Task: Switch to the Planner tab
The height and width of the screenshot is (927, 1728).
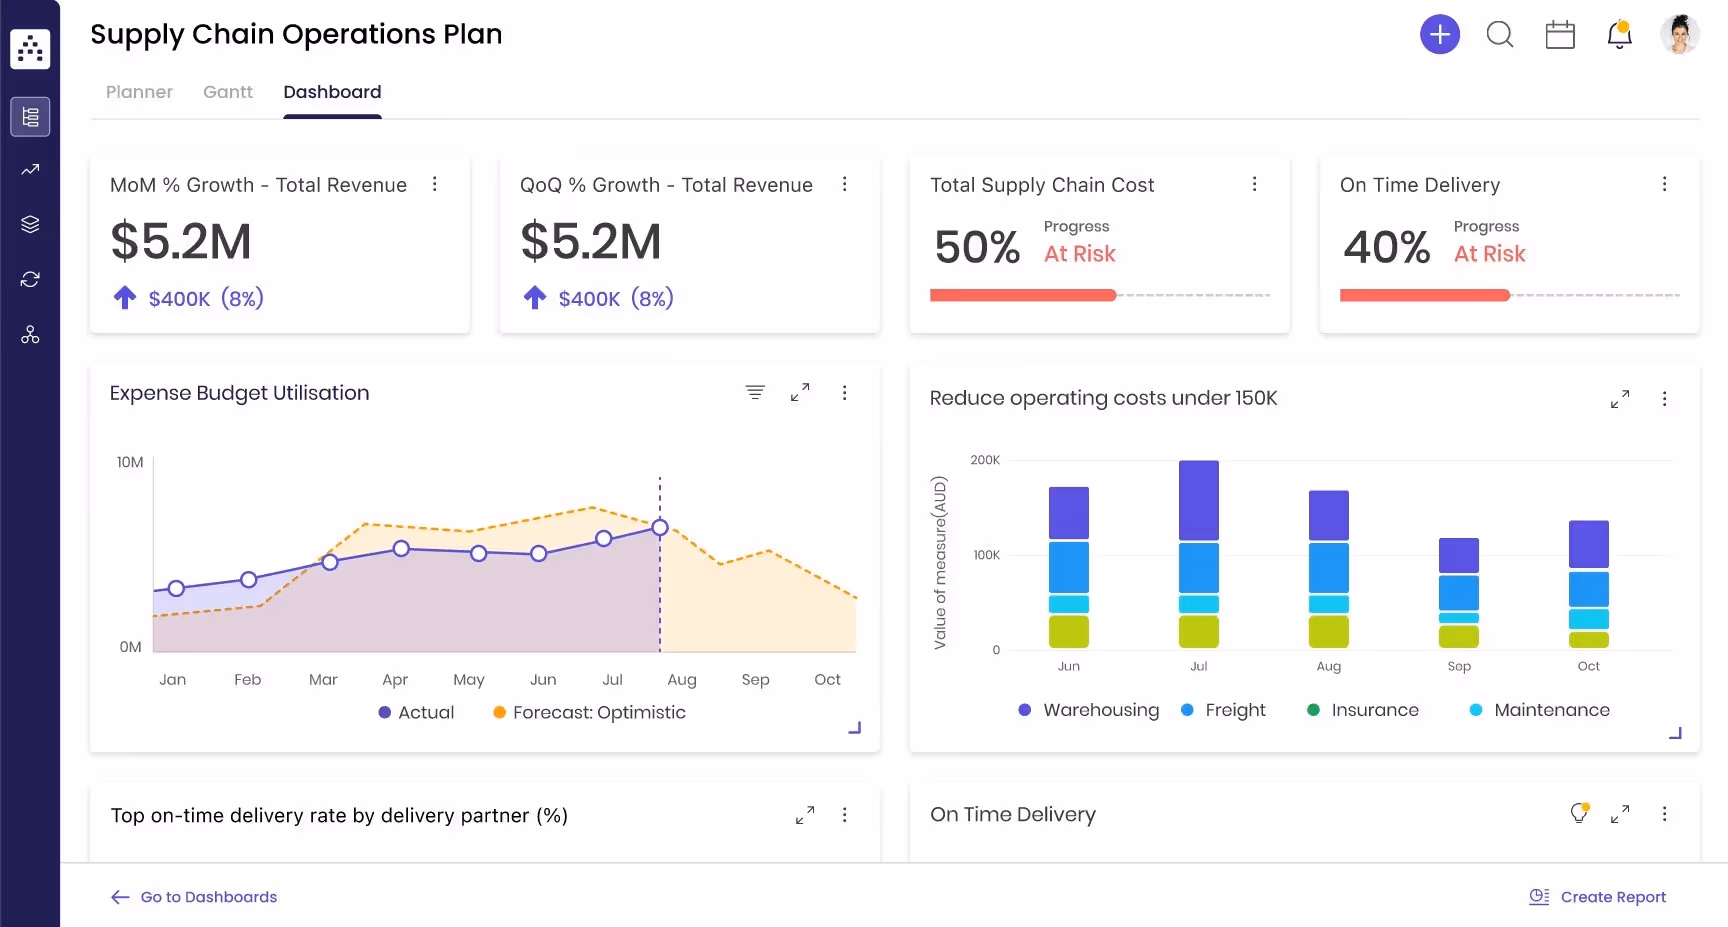Action: coord(139,91)
